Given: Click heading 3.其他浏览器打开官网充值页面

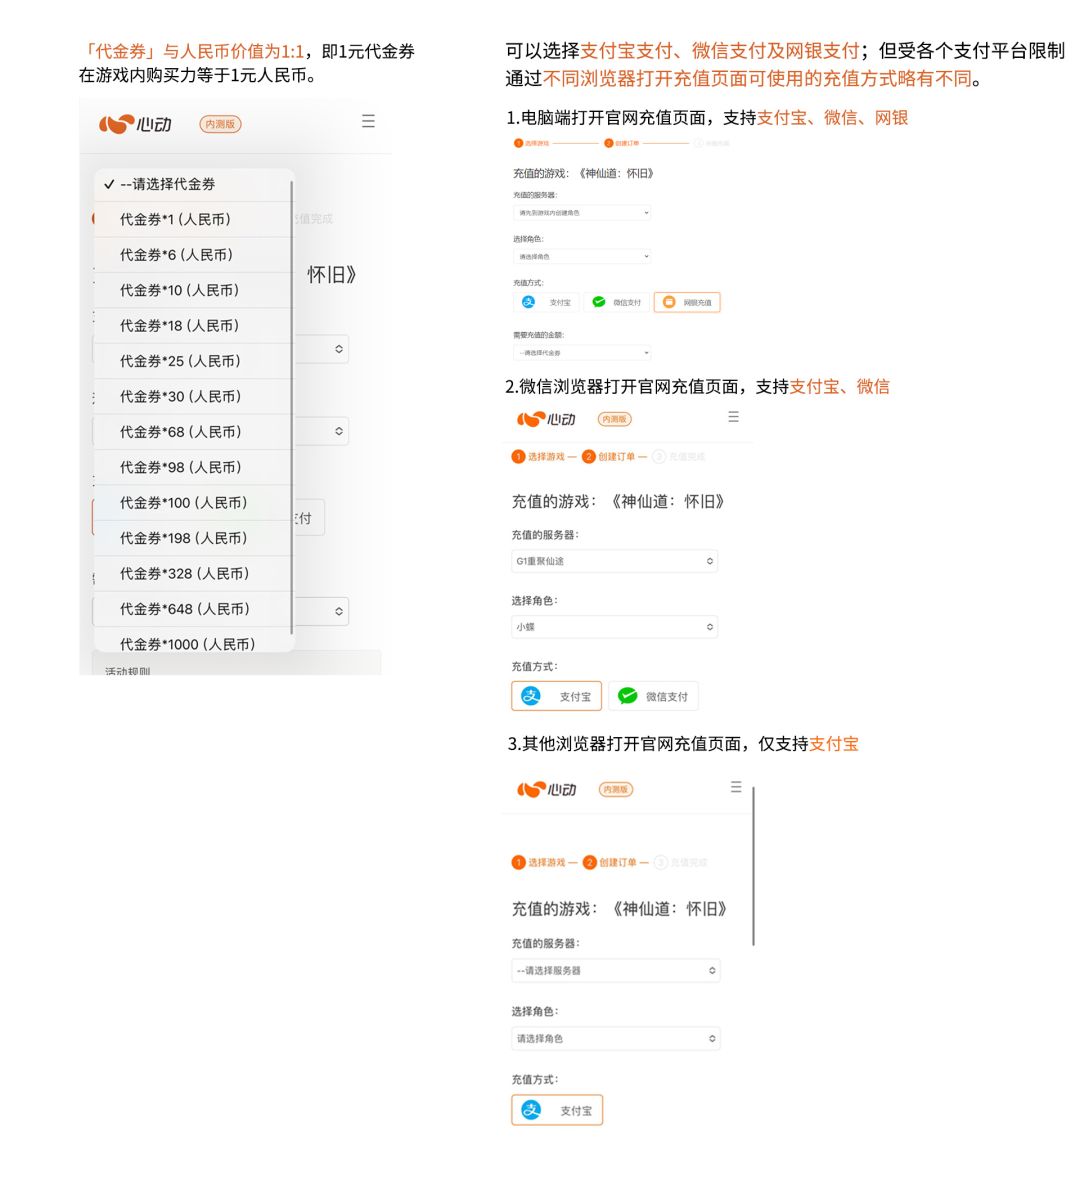Looking at the screenshot, I should [x=682, y=744].
